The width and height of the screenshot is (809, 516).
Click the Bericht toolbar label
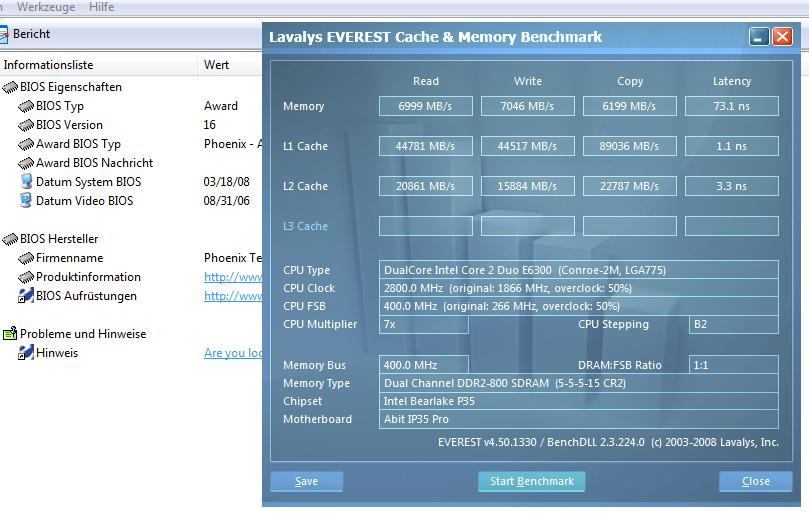pos(31,34)
